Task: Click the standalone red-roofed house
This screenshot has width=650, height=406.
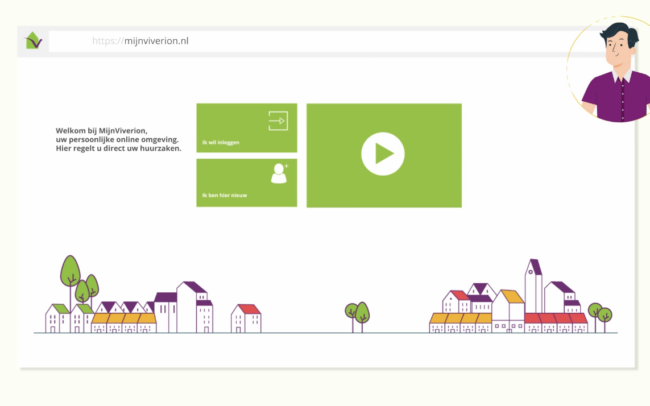Action: (246, 318)
